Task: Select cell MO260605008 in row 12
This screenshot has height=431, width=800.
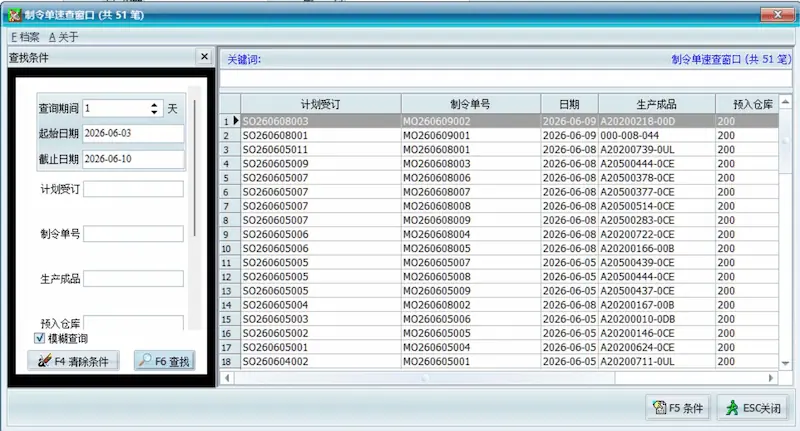Action: coord(470,276)
